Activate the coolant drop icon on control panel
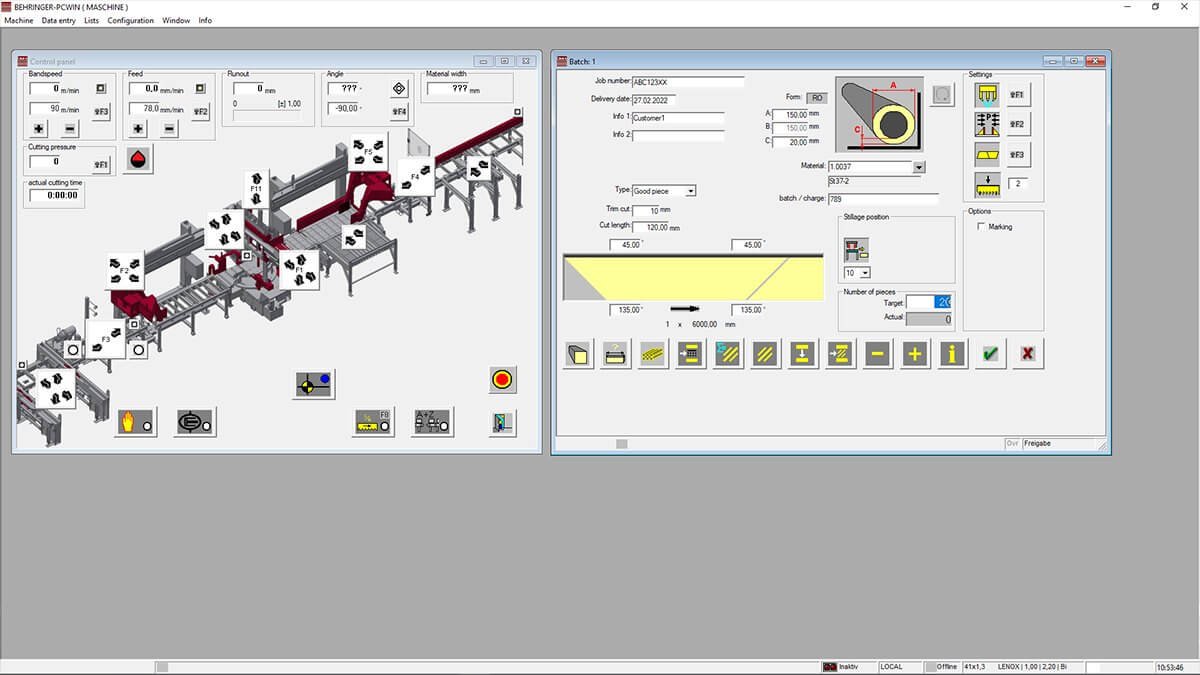The image size is (1200, 675). 138,157
